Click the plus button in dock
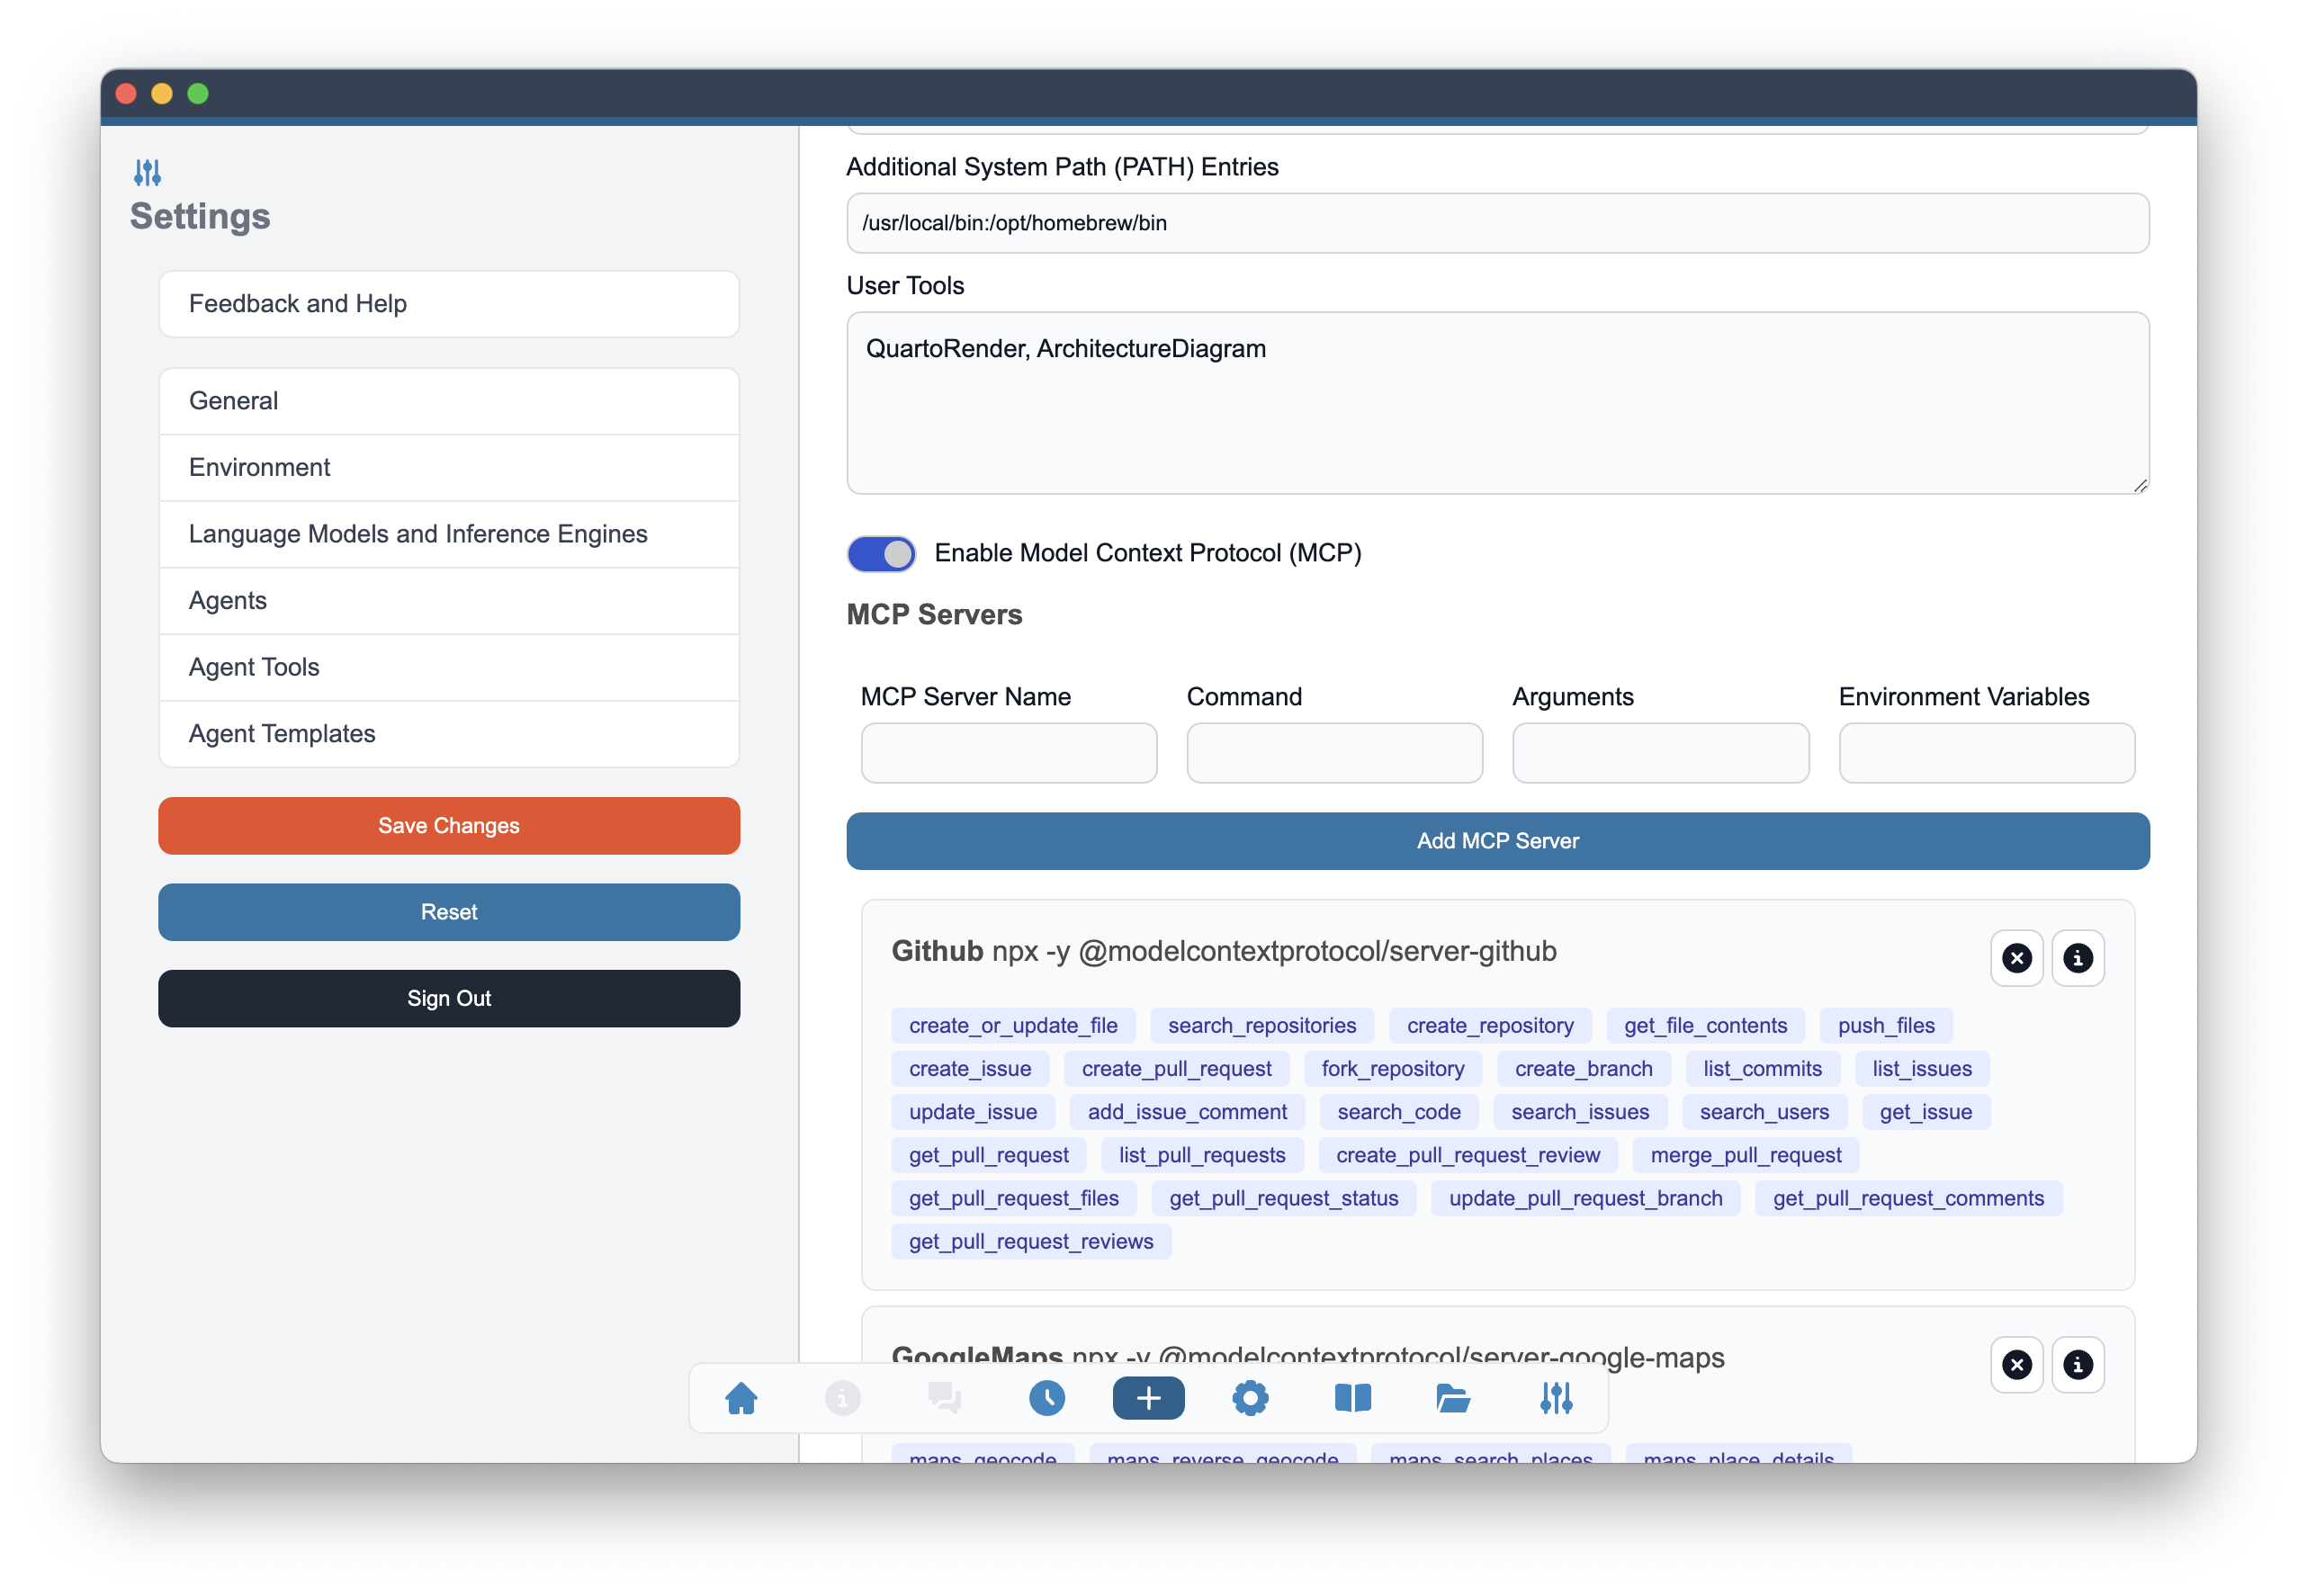2298x1596 pixels. [x=1148, y=1398]
